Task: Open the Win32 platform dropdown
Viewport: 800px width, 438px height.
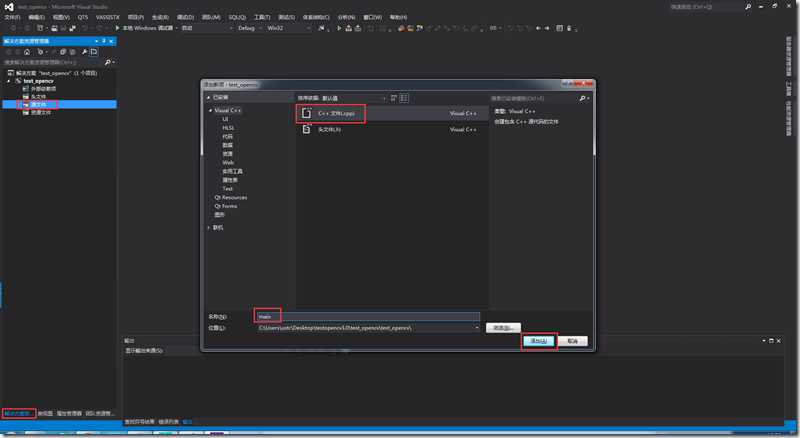Action: tap(288, 28)
